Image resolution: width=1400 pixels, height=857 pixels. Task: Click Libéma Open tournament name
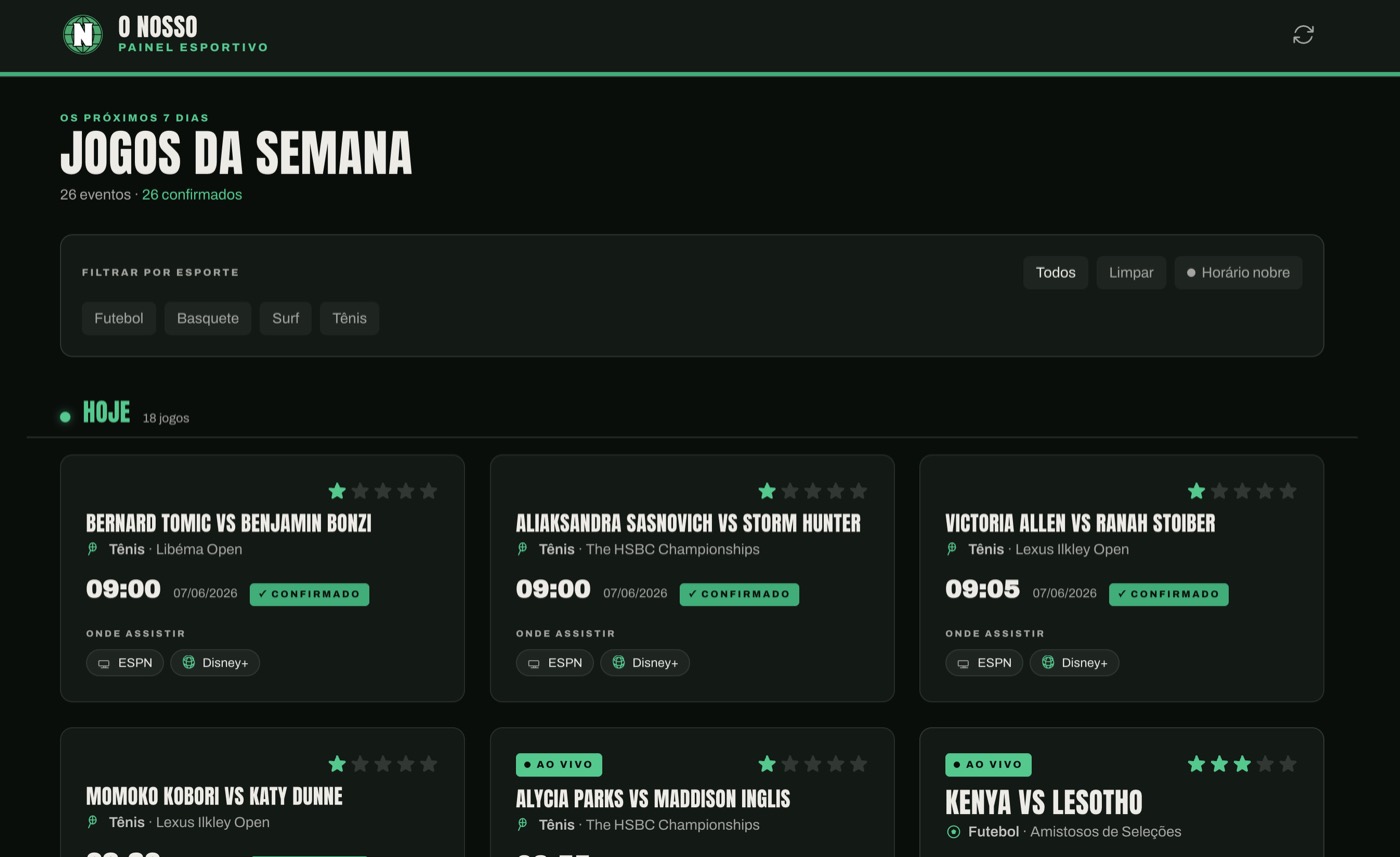pyautogui.click(x=199, y=549)
